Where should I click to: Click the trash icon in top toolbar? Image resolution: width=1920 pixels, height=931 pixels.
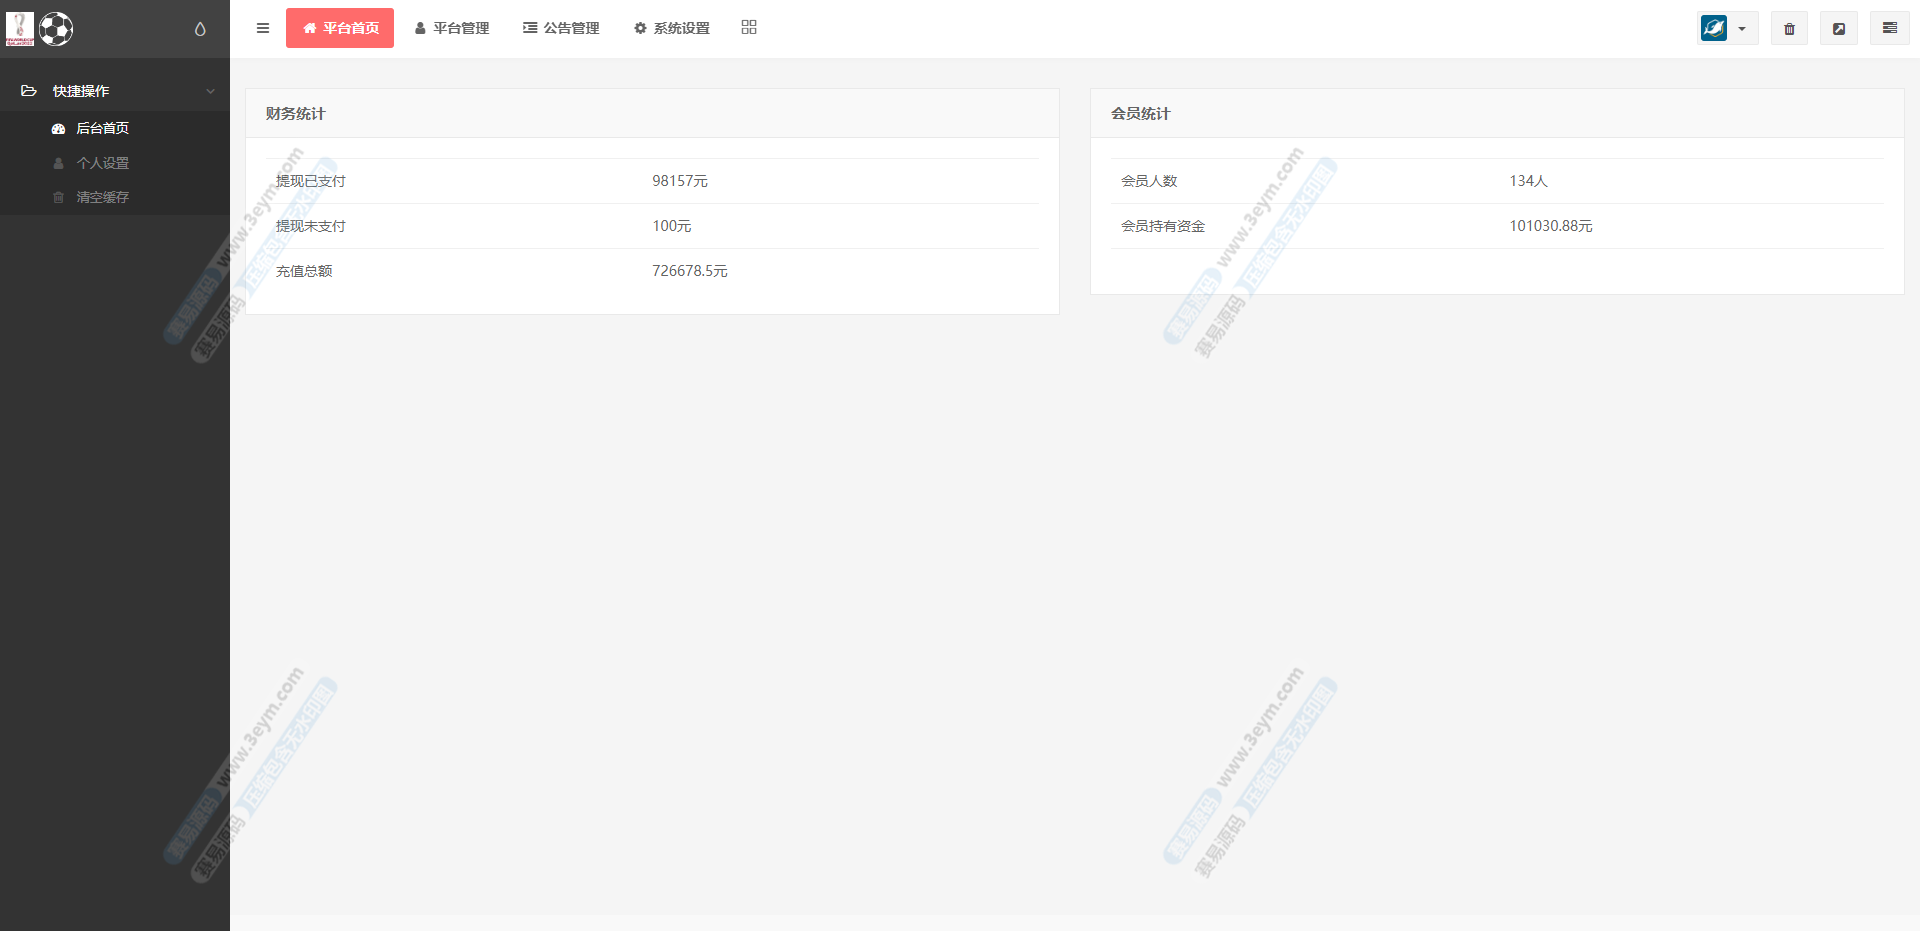(x=1789, y=28)
